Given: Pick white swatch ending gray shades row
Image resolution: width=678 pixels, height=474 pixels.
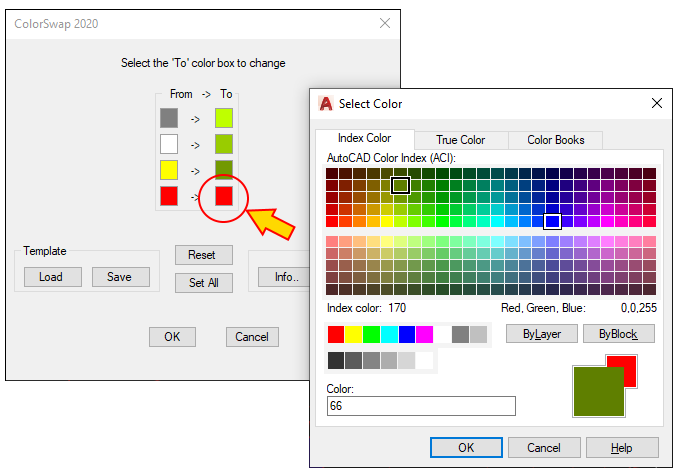Looking at the screenshot, I should [425, 361].
